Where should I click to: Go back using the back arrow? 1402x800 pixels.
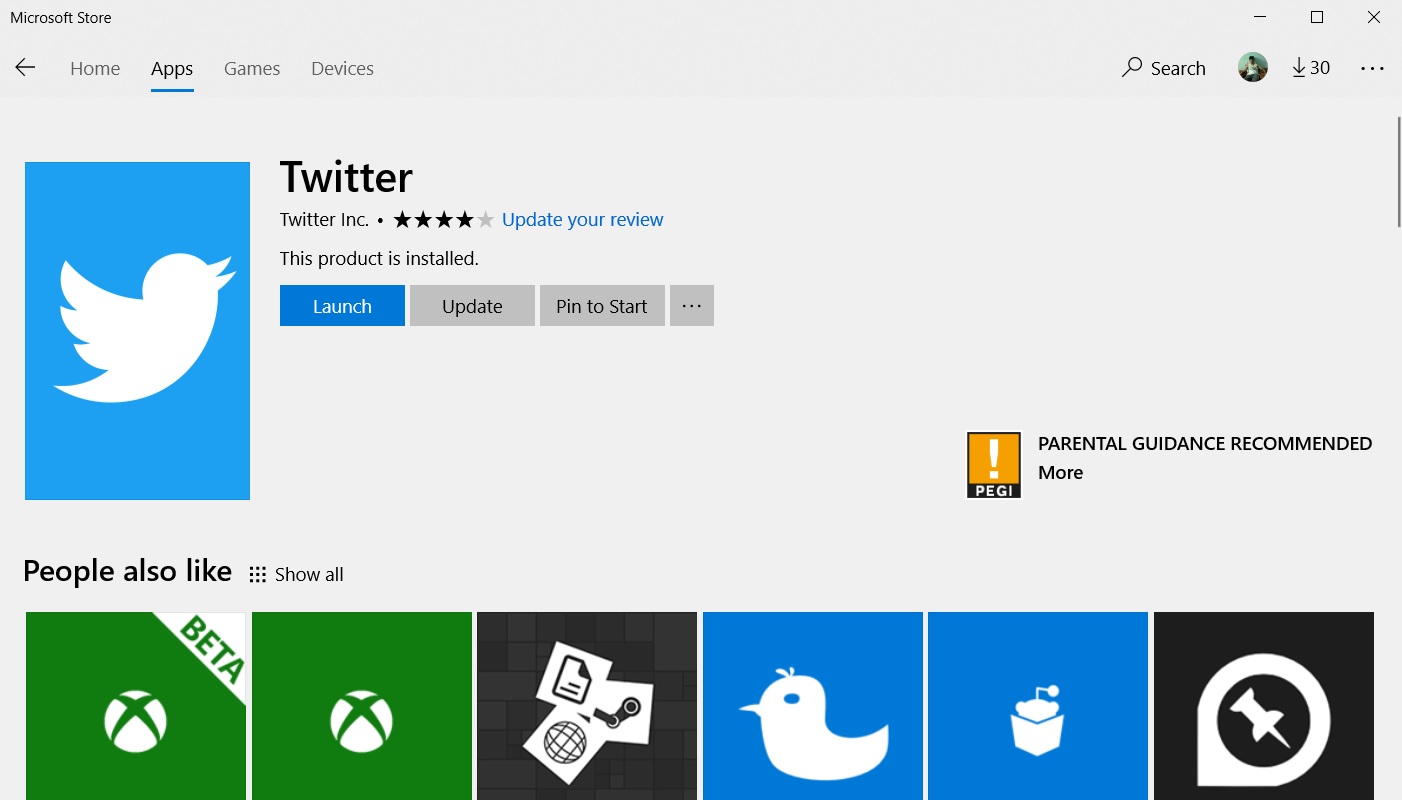pos(25,68)
